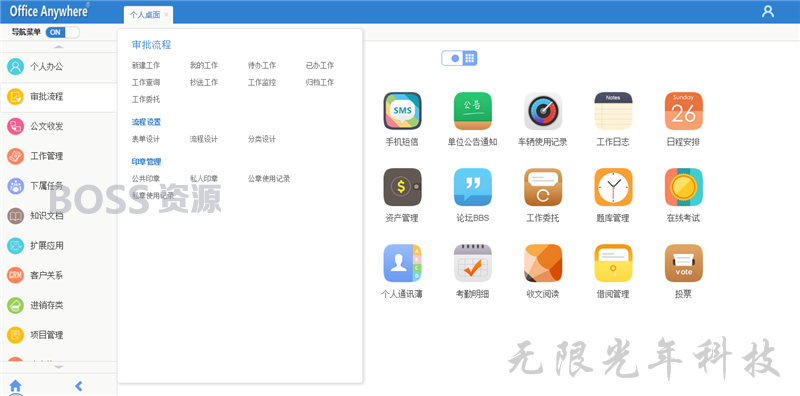Click the home icon at sidebar bottom
The width and height of the screenshot is (800, 396).
[x=16, y=386]
